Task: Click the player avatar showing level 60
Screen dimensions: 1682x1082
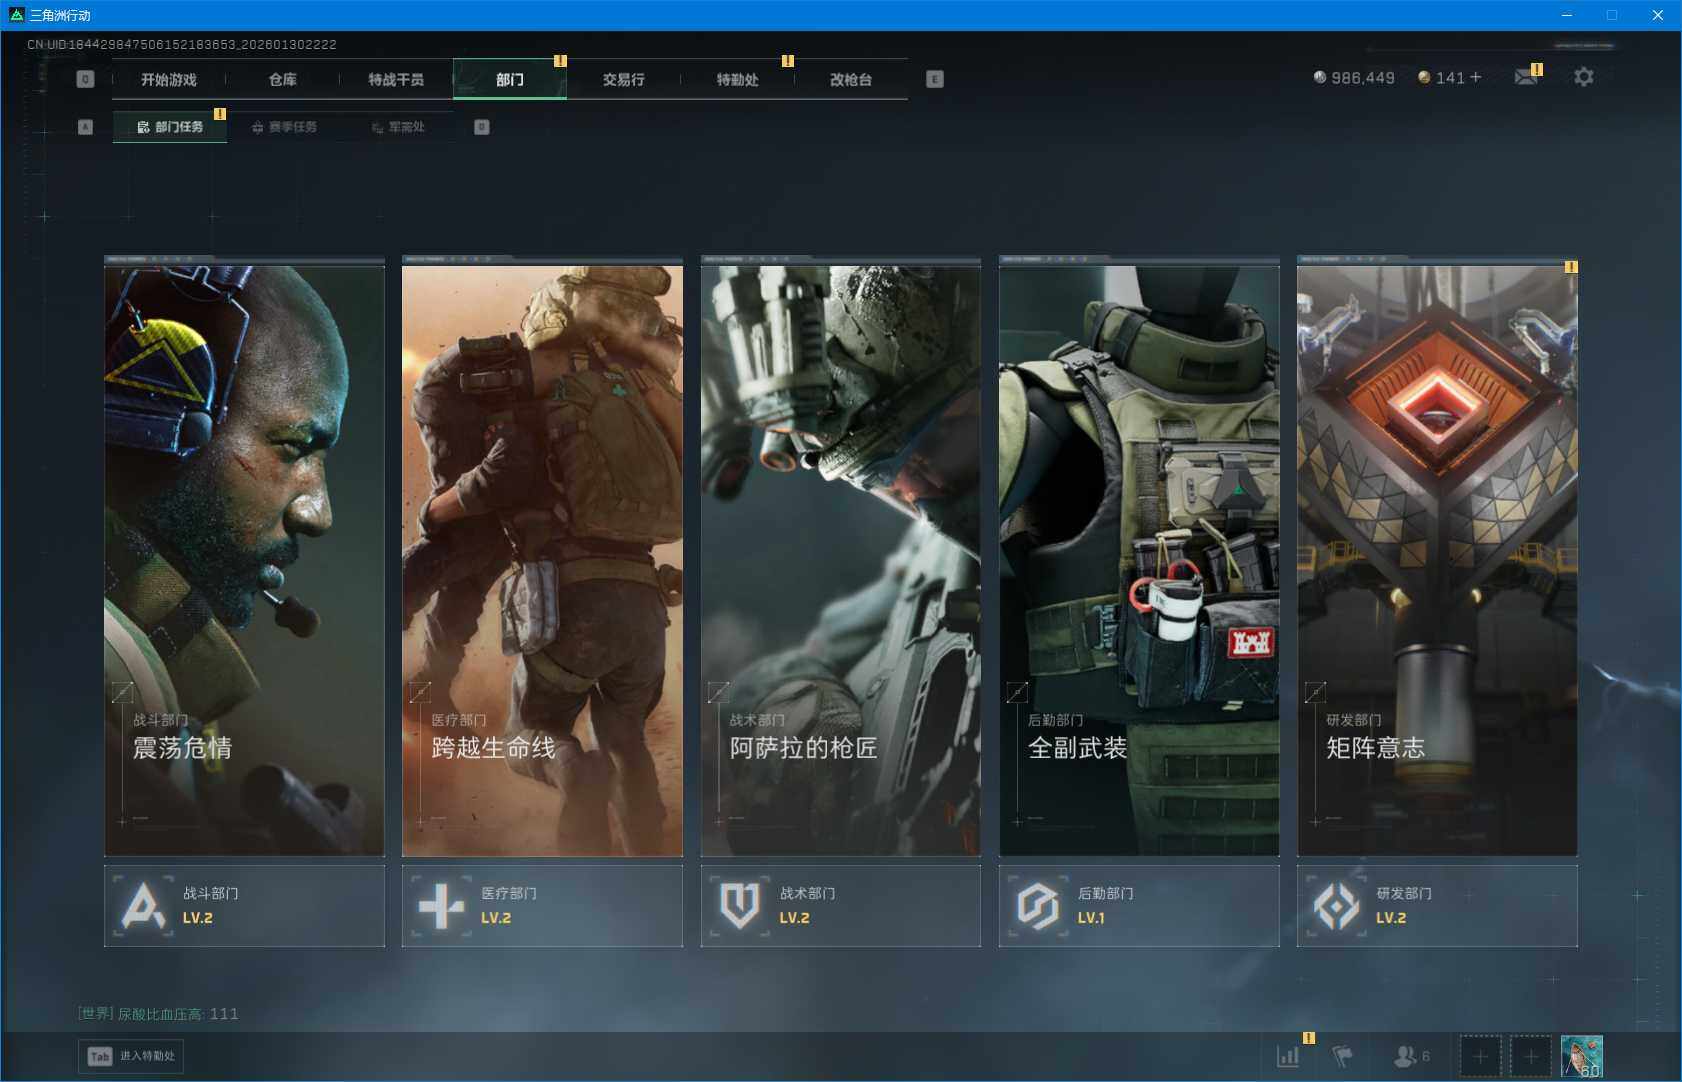Action: pyautogui.click(x=1581, y=1056)
